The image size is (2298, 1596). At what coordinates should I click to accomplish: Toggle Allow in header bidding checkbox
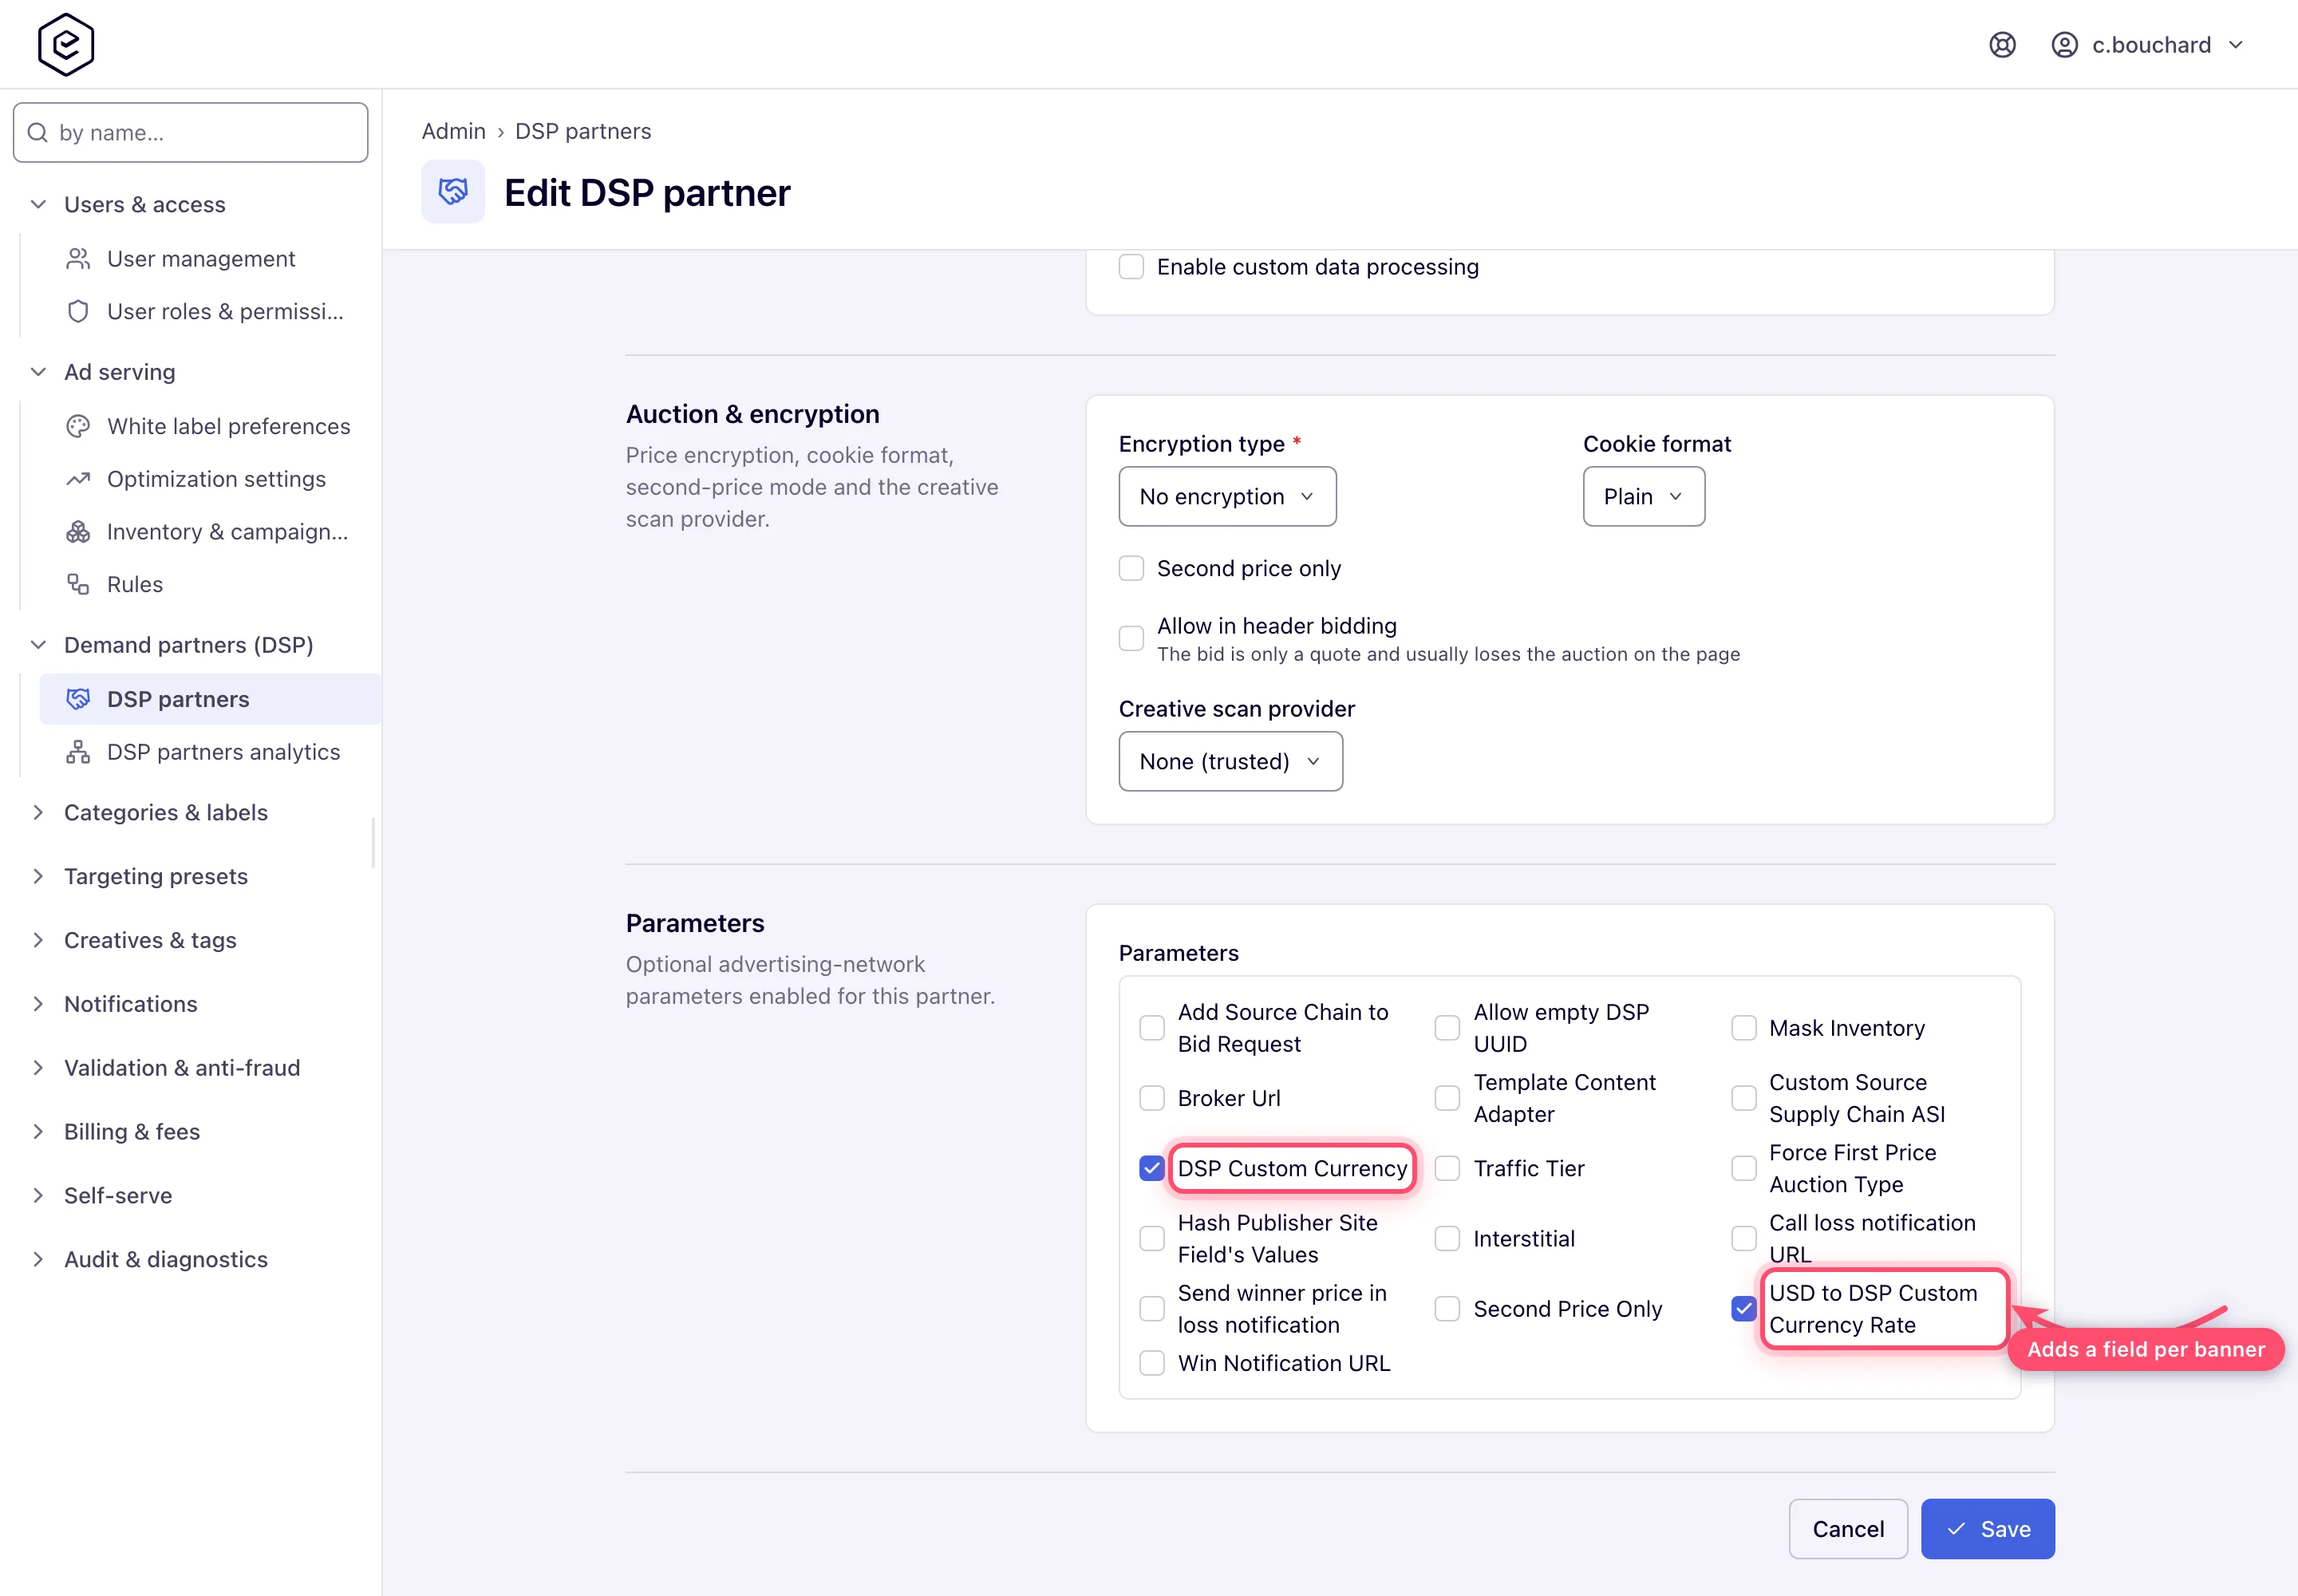click(1131, 638)
